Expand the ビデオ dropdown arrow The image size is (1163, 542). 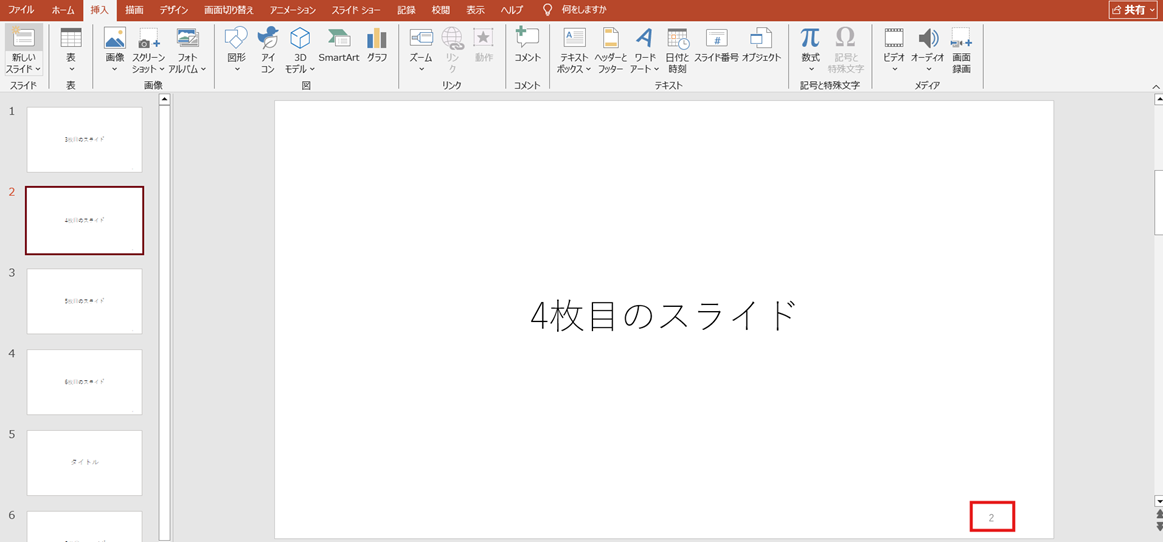894,69
